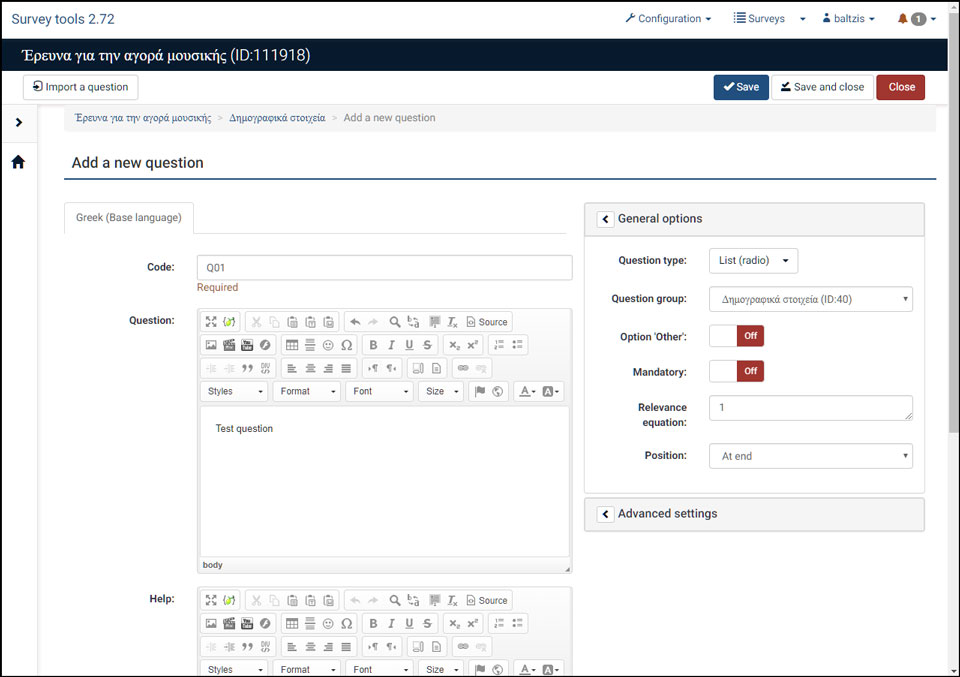Viewport: 960px width, 677px height.
Task: Insert YouTube video in Question editor
Action: click(247, 345)
